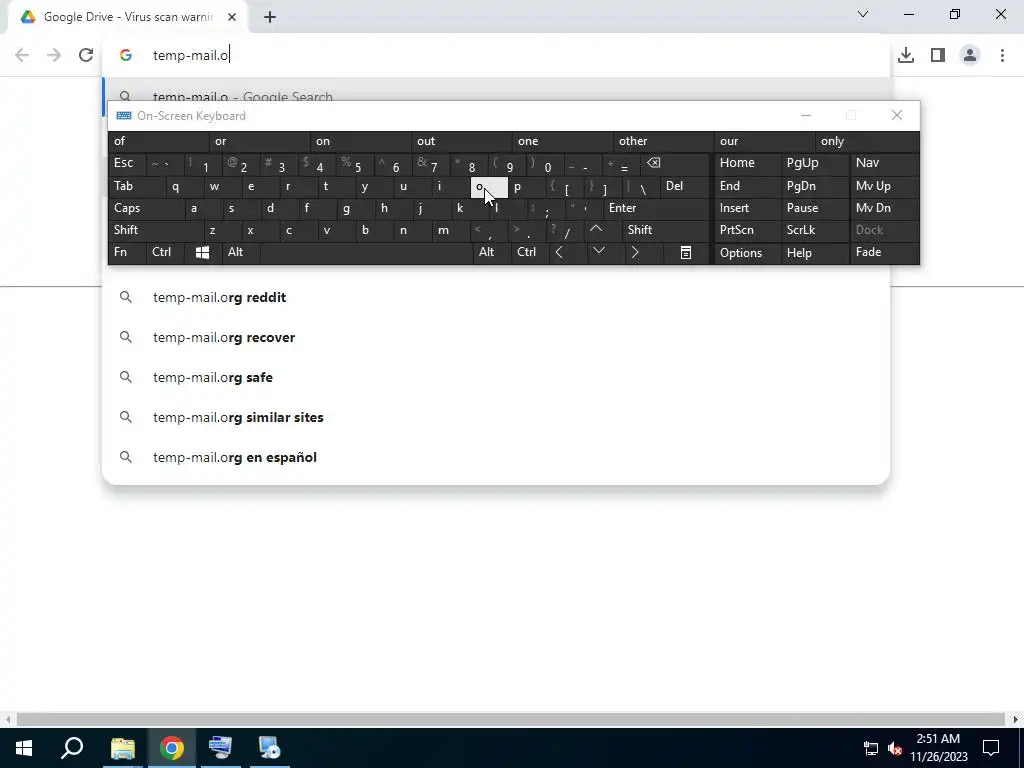Close the Google Drive tab
Viewport: 1024px width, 768px height.
point(231,17)
